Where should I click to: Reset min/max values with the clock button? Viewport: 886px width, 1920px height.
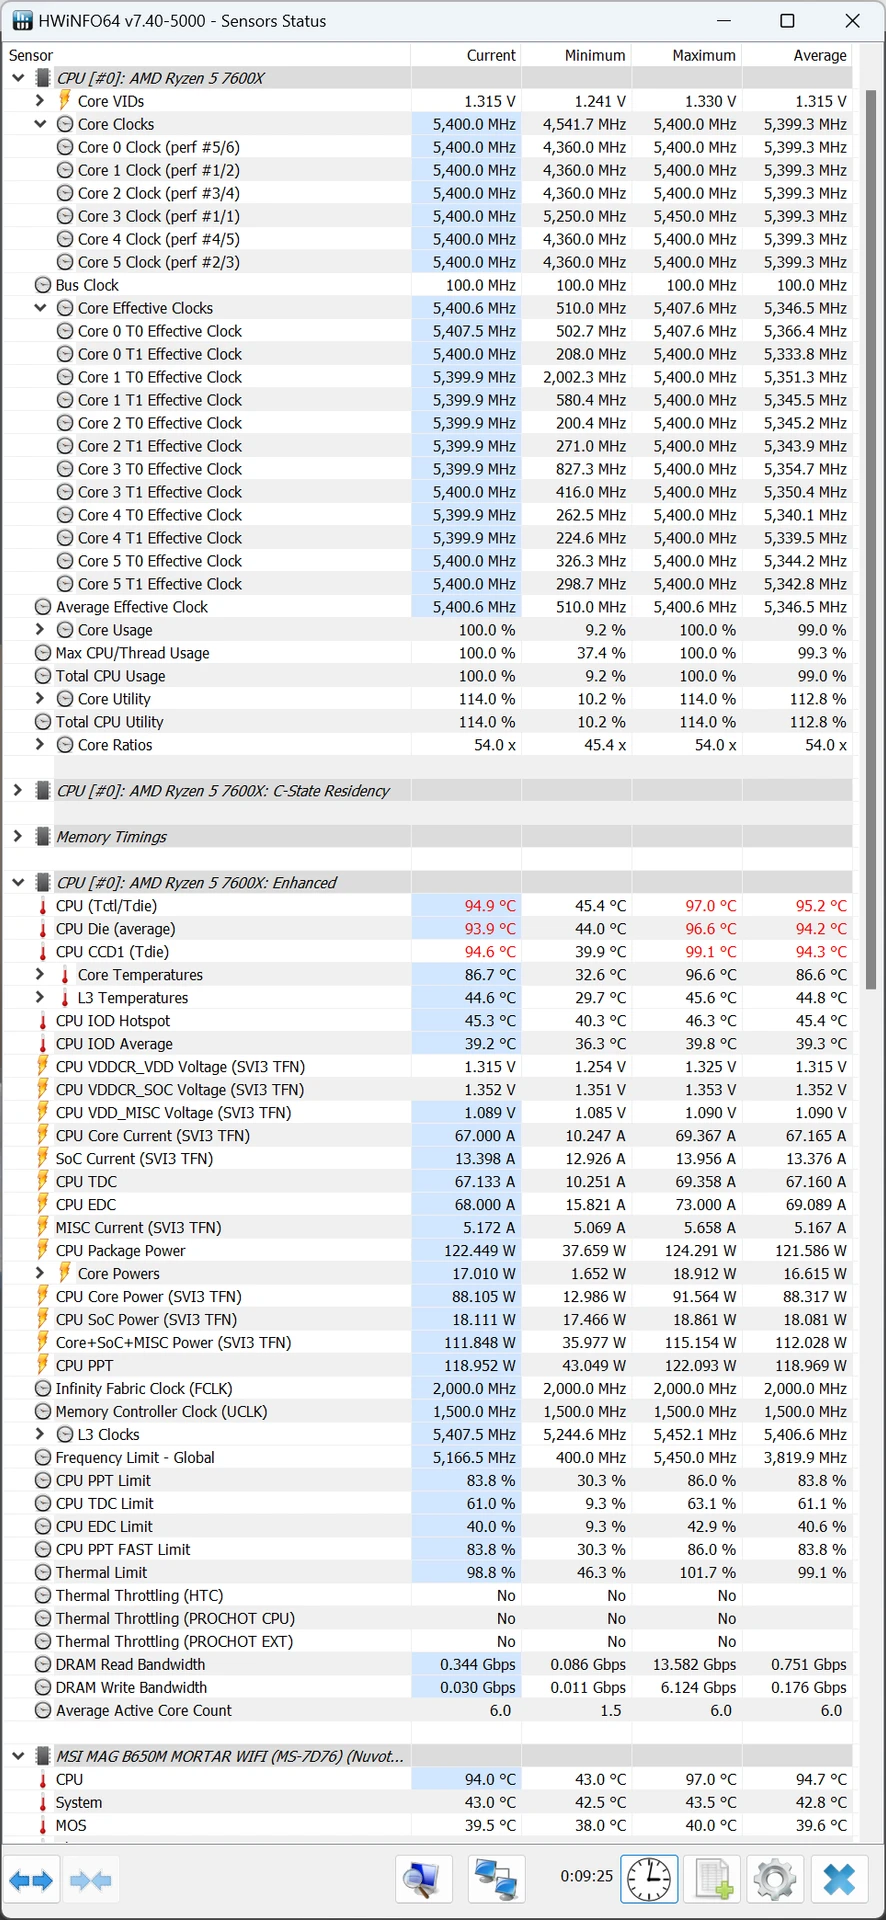coord(649,1881)
